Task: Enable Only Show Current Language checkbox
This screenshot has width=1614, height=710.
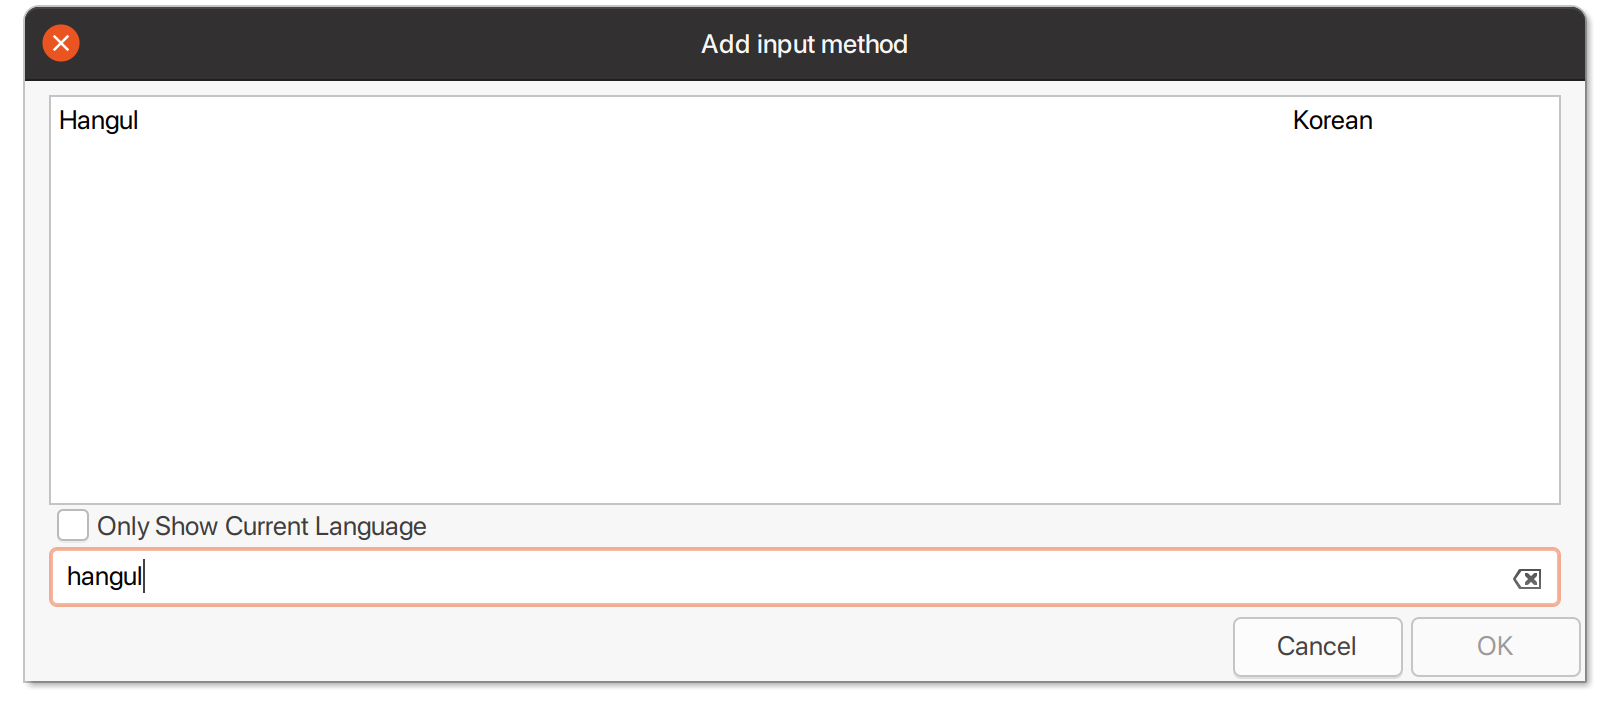Action: [73, 525]
